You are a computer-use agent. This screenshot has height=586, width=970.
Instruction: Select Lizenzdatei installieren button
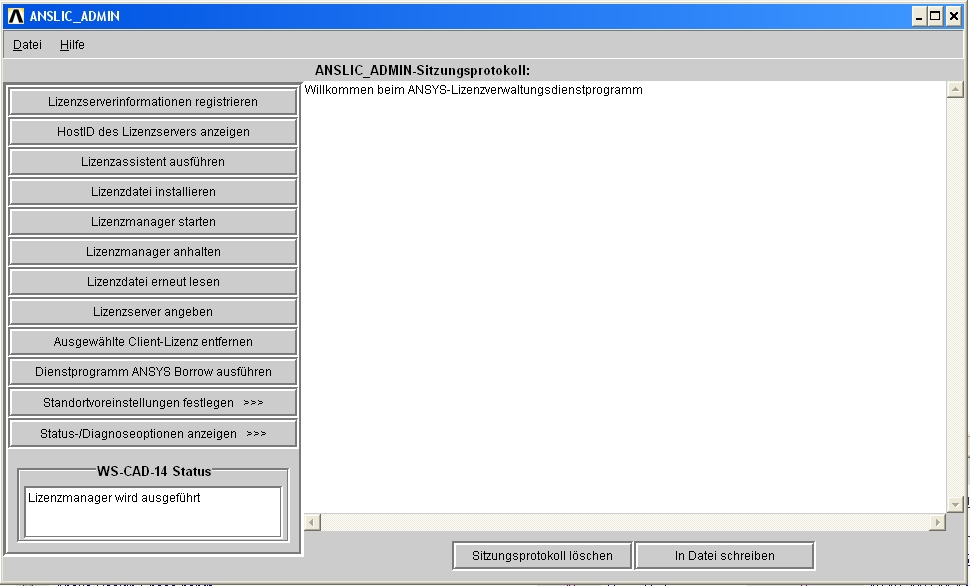point(153,192)
